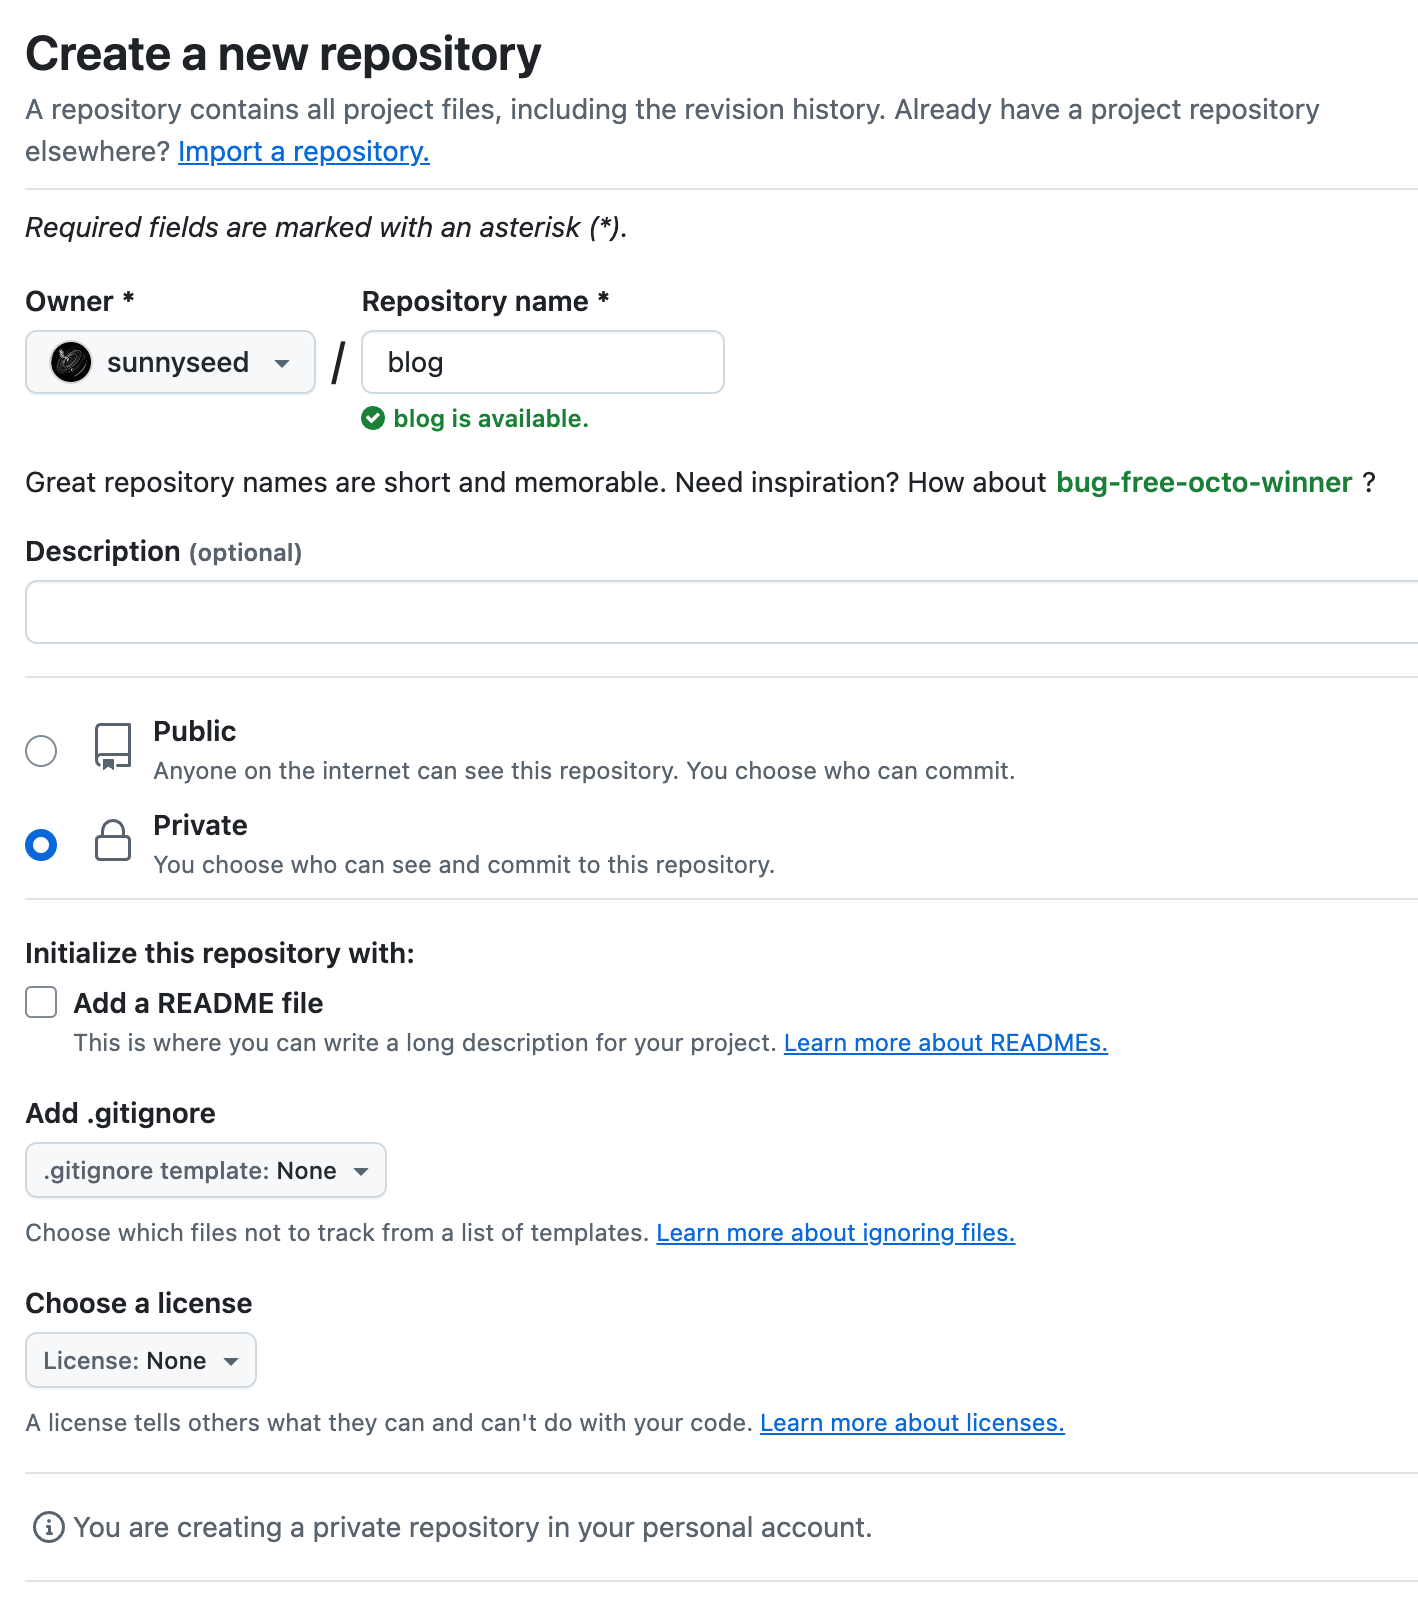Open the License None dropdown
This screenshot has height=1602, width=1418.
(140, 1360)
